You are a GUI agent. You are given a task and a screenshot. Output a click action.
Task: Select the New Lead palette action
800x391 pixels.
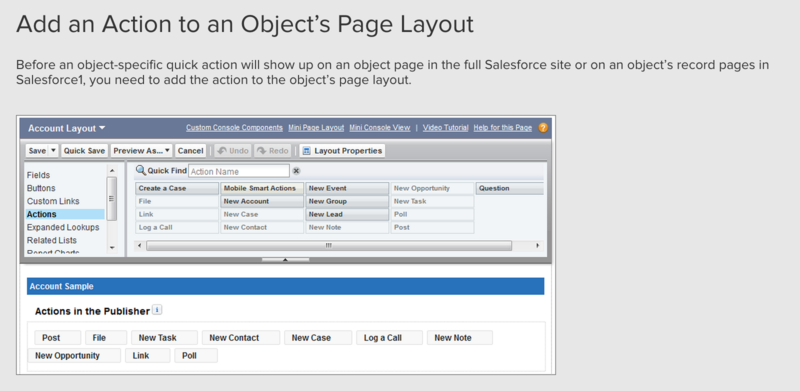[347, 214]
